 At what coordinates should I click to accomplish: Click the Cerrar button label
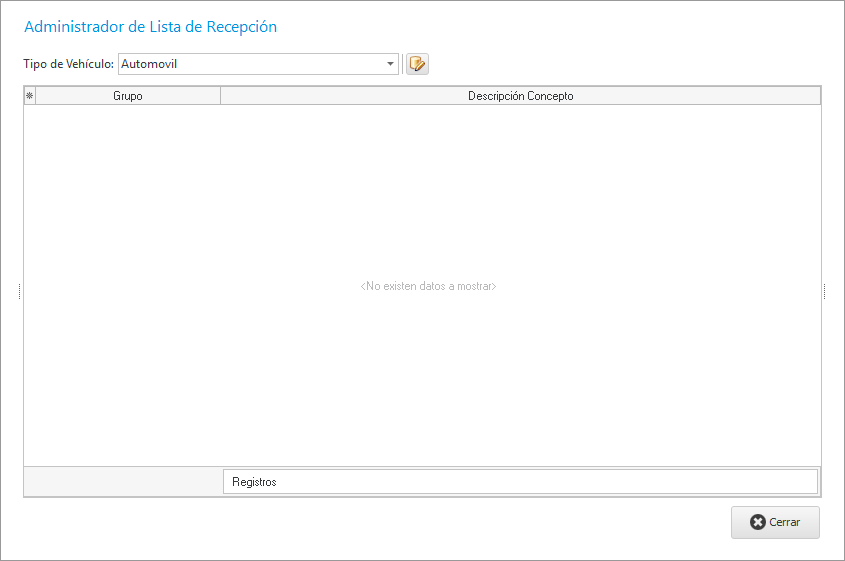point(785,522)
